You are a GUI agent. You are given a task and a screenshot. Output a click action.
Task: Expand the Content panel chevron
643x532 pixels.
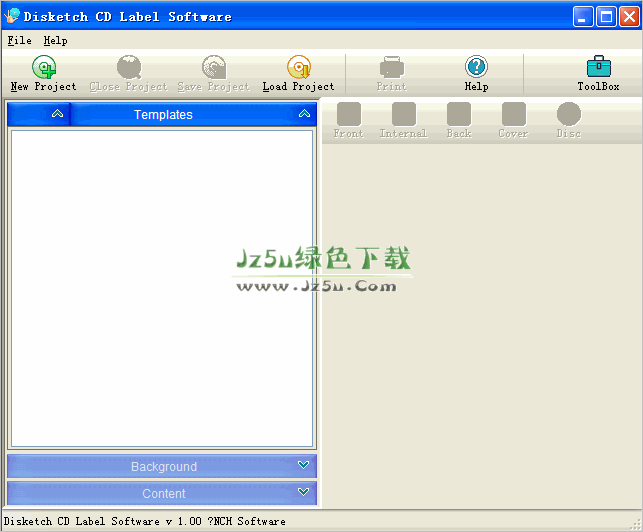(303, 492)
